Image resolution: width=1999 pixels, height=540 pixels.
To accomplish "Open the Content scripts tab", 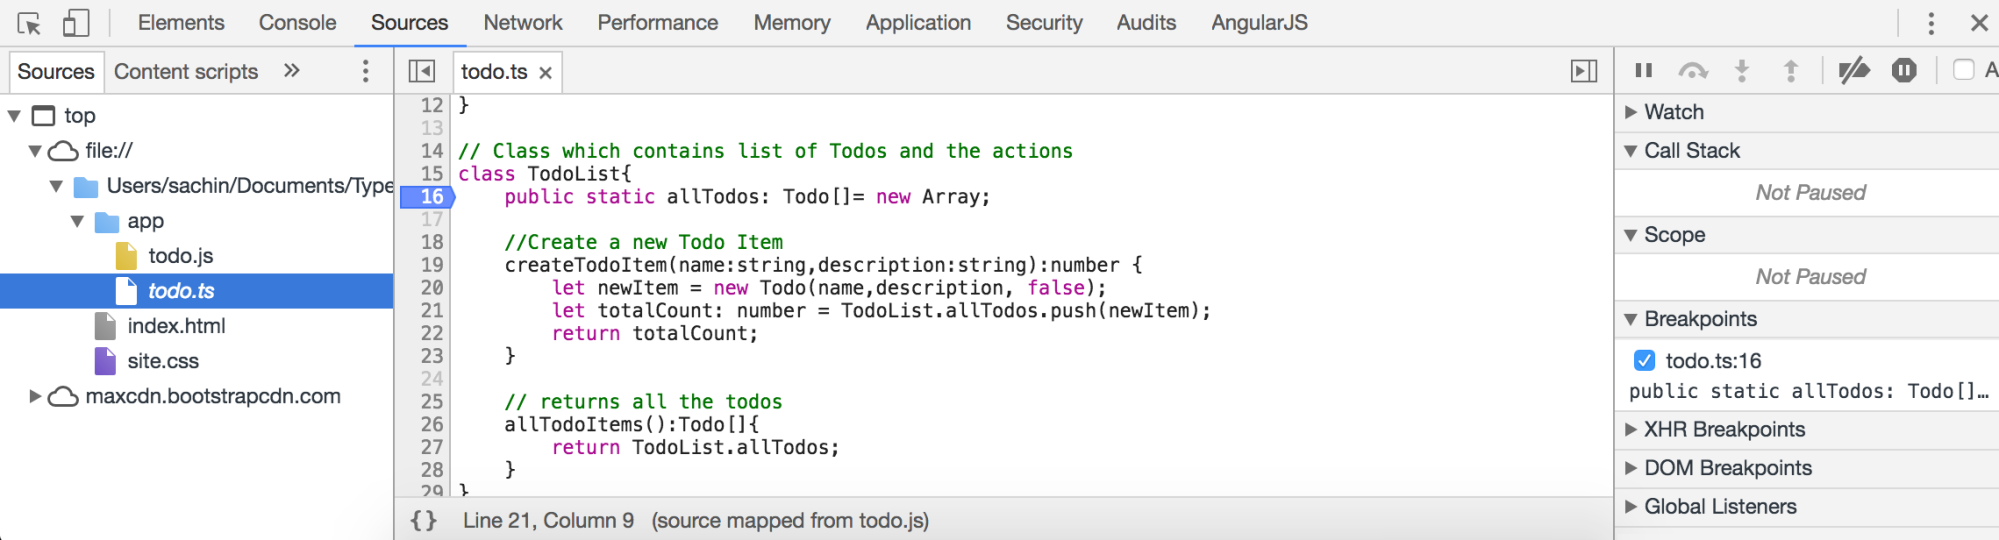I will pyautogui.click(x=186, y=71).
